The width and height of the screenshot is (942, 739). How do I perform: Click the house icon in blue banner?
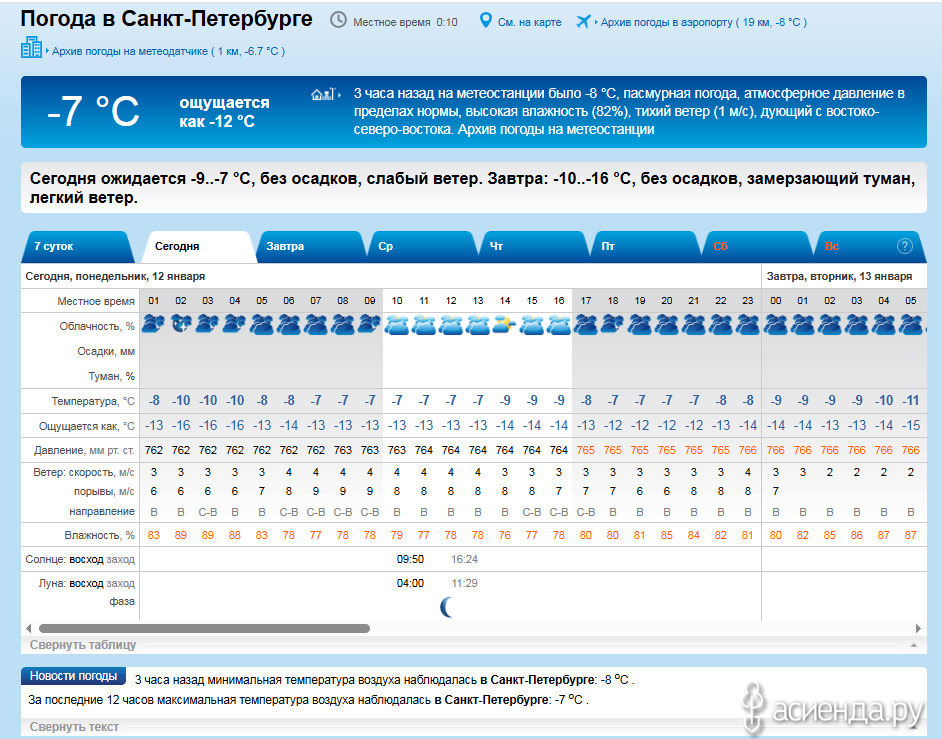click(322, 94)
